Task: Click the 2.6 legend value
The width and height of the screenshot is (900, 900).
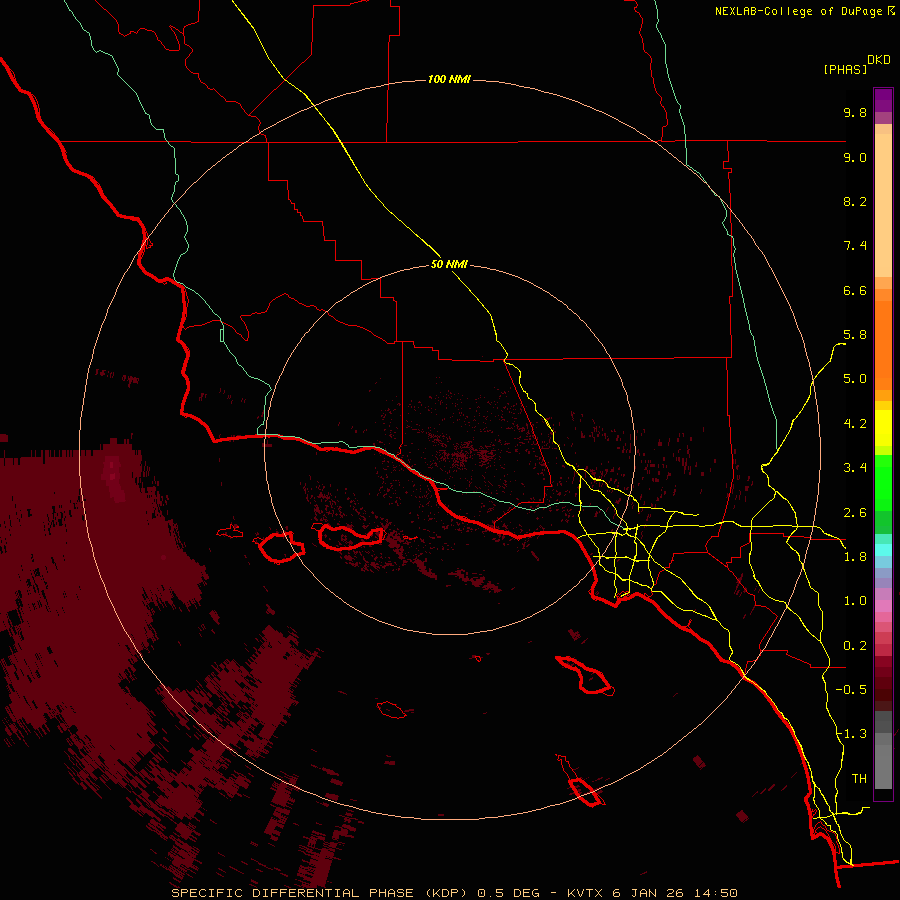Action: coord(855,513)
